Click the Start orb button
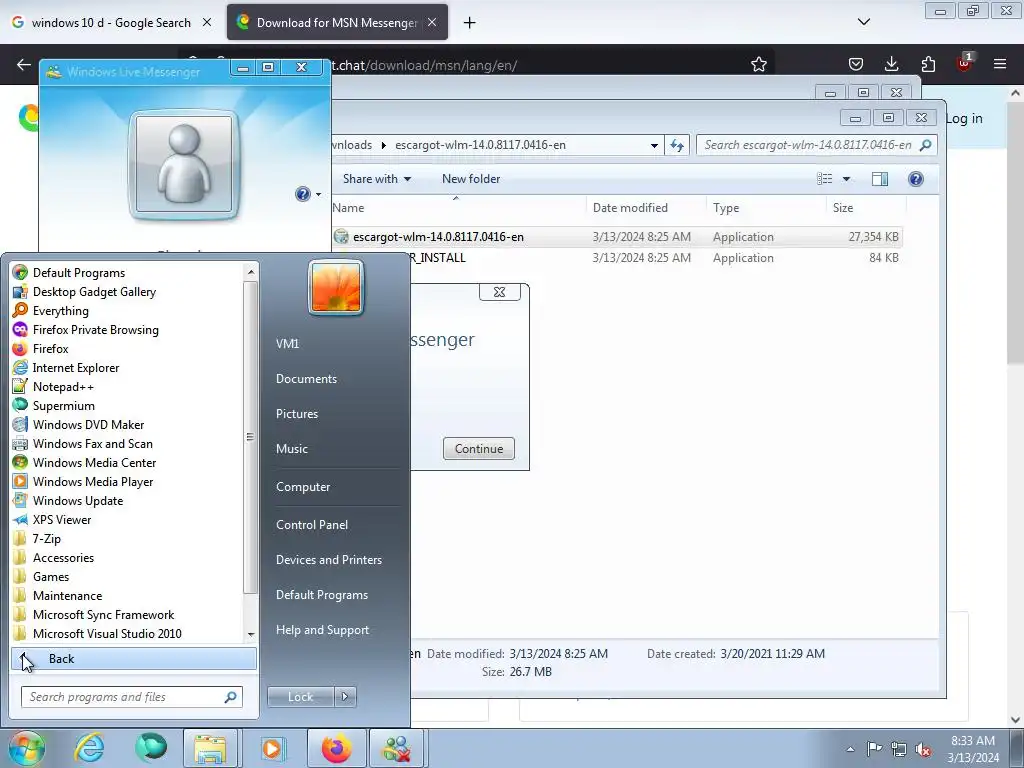The width and height of the screenshot is (1024, 768). (x=26, y=748)
